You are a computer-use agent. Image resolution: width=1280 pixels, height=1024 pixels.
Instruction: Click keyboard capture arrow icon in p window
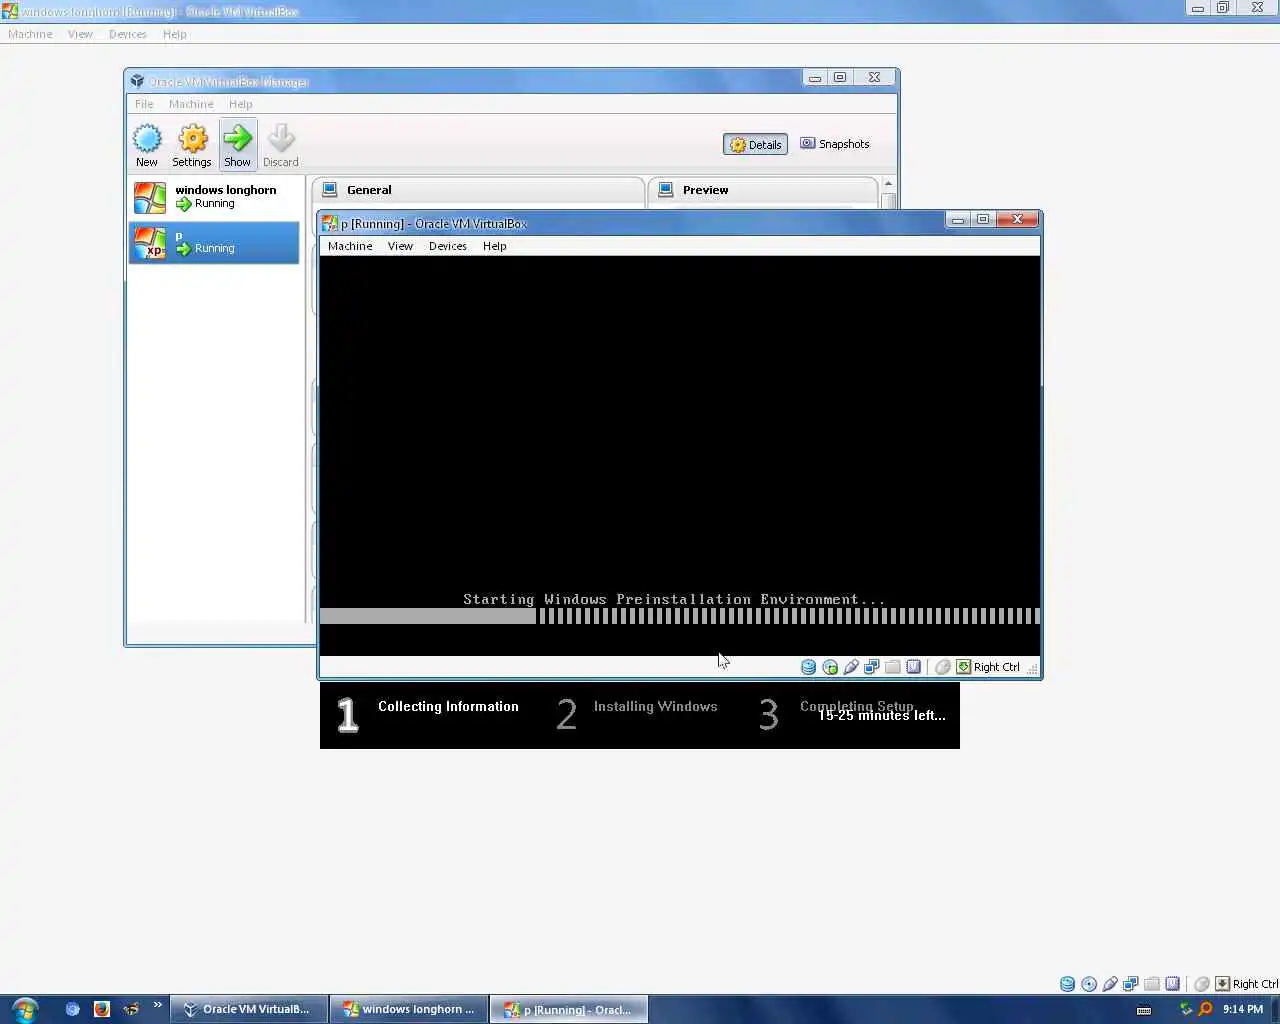pos(964,667)
